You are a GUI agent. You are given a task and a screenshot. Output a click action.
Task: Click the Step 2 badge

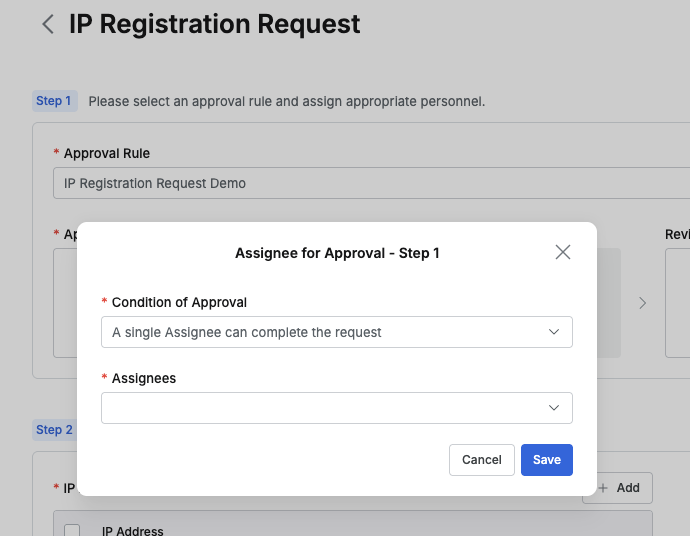tap(54, 430)
